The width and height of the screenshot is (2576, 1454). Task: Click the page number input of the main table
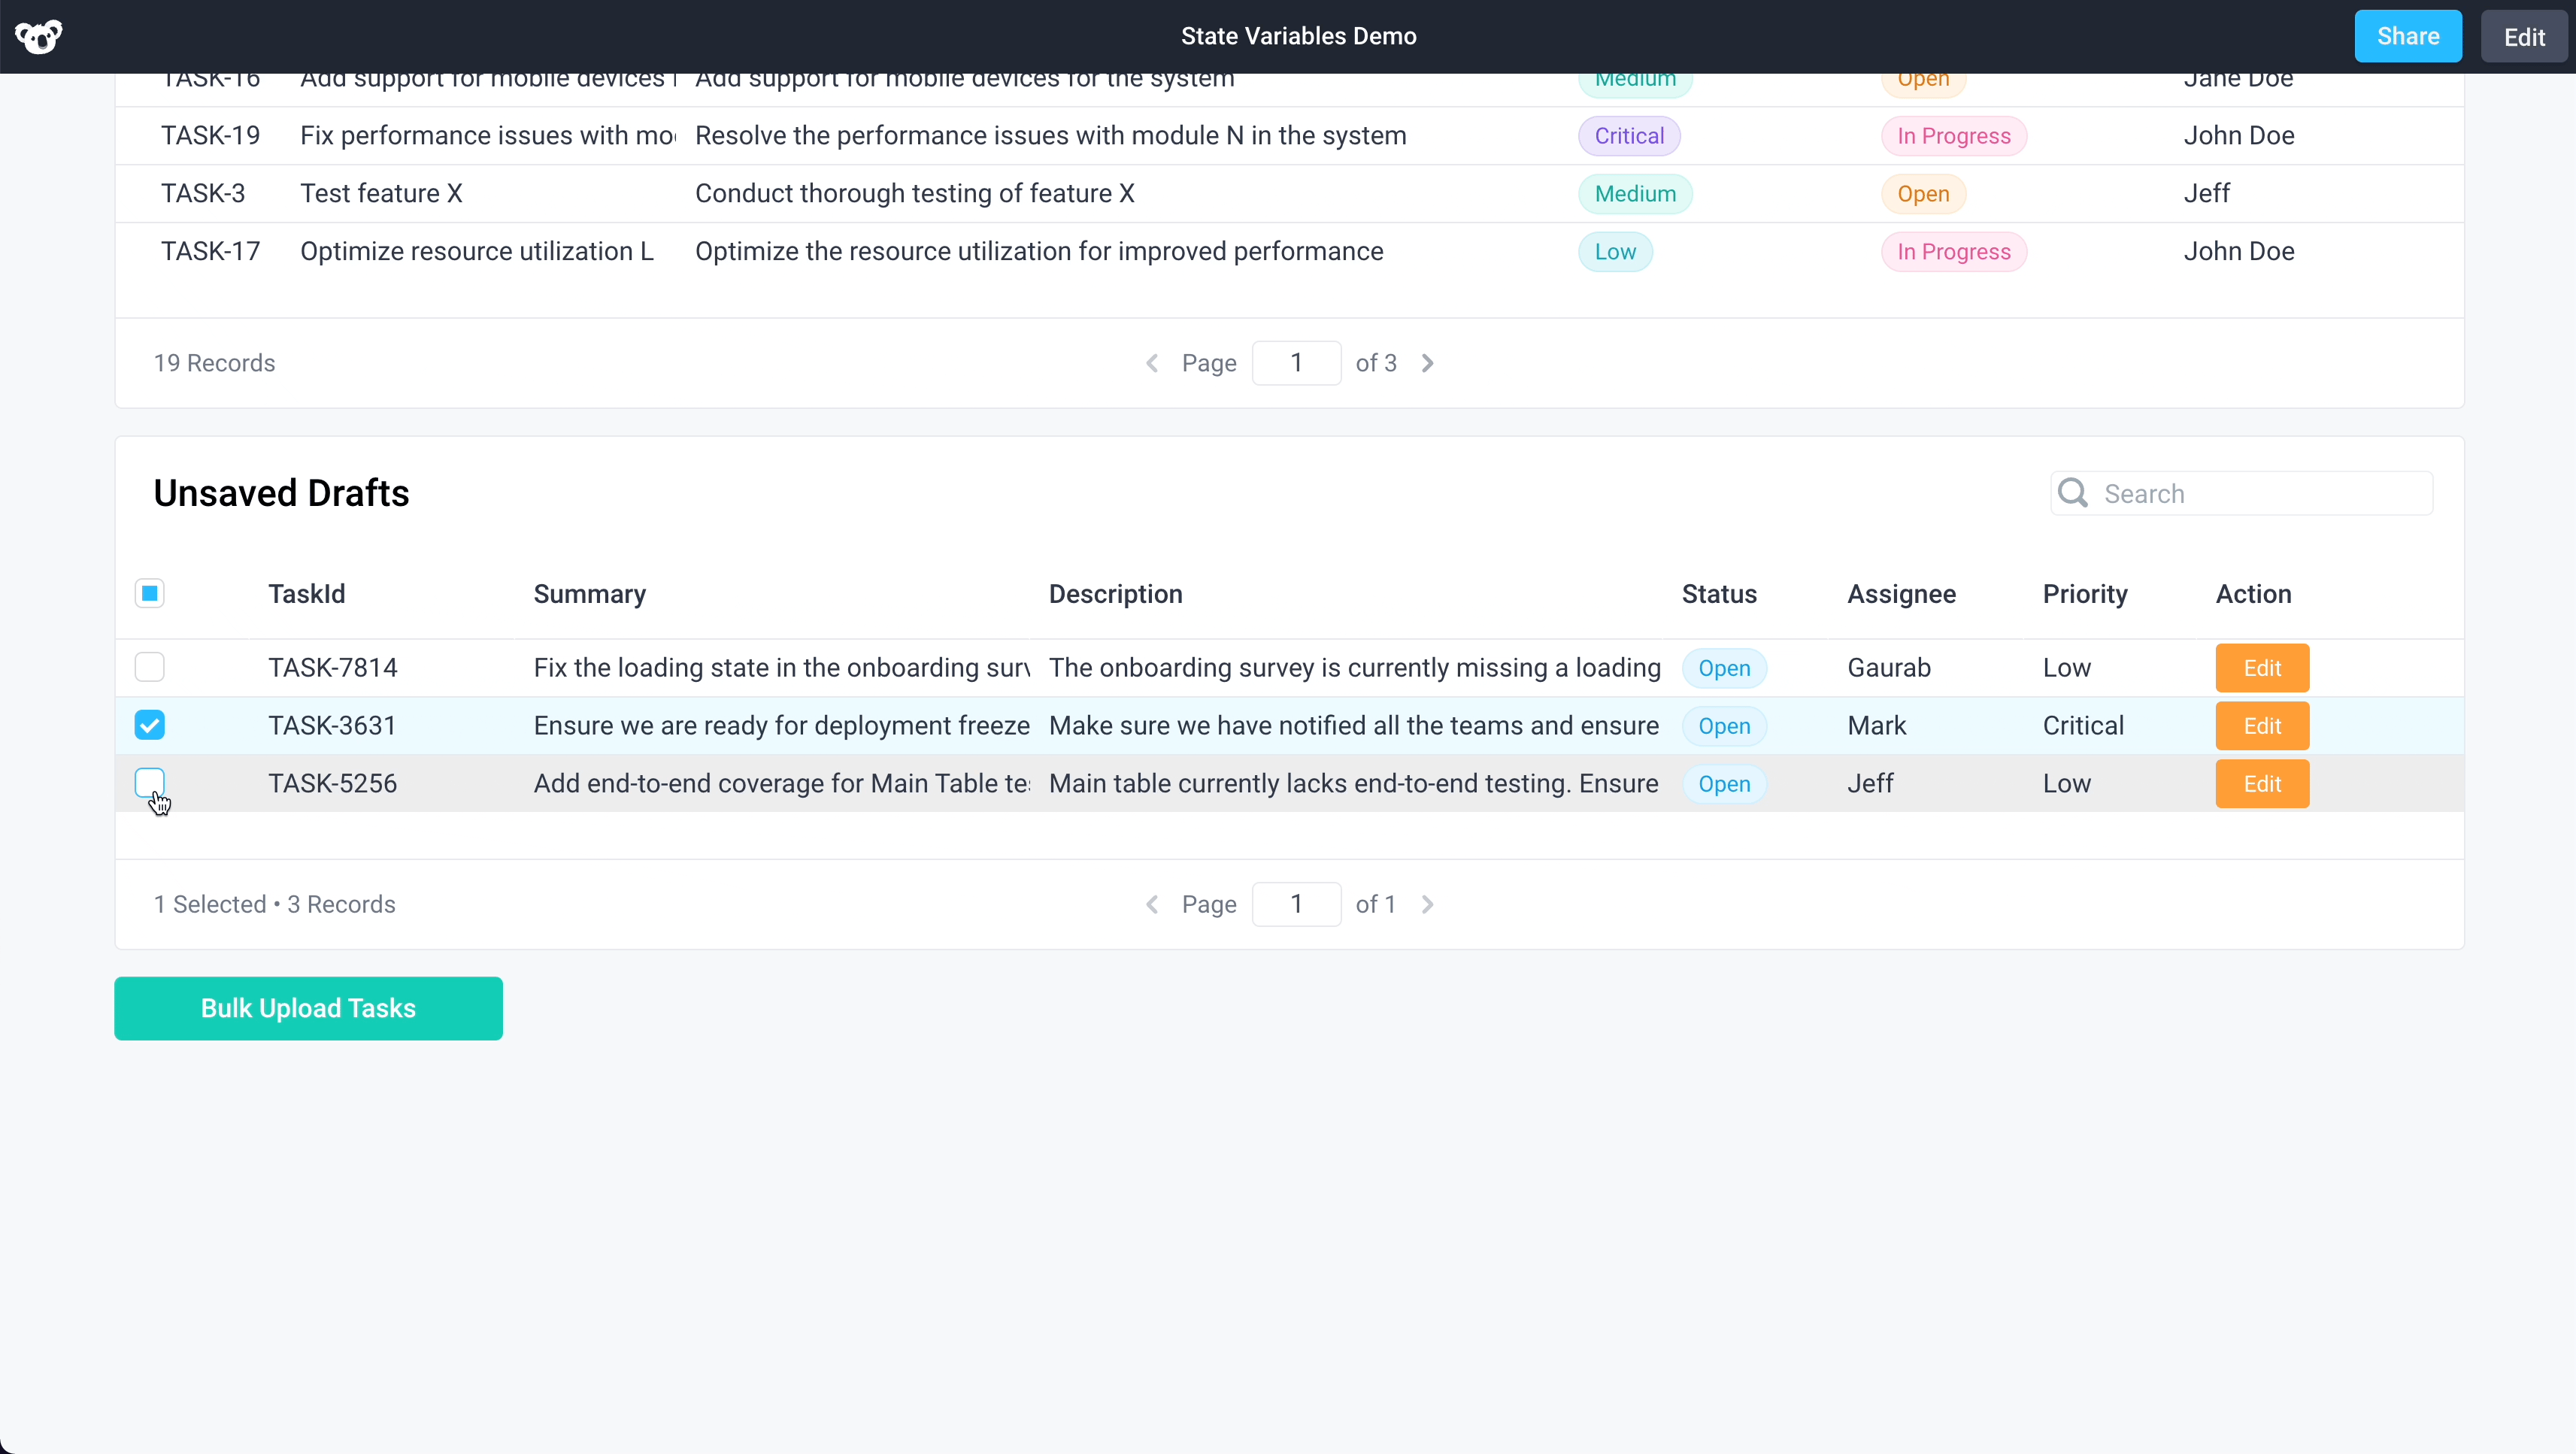coord(1296,363)
